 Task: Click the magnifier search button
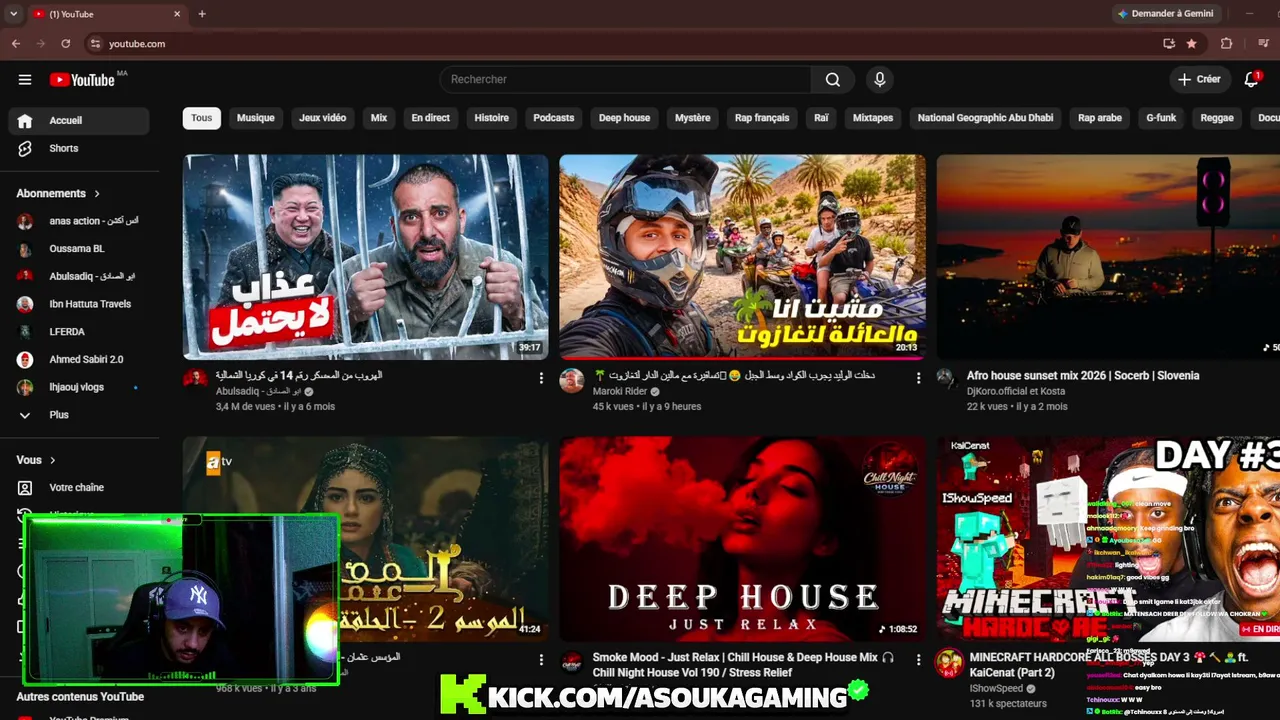pyautogui.click(x=833, y=80)
